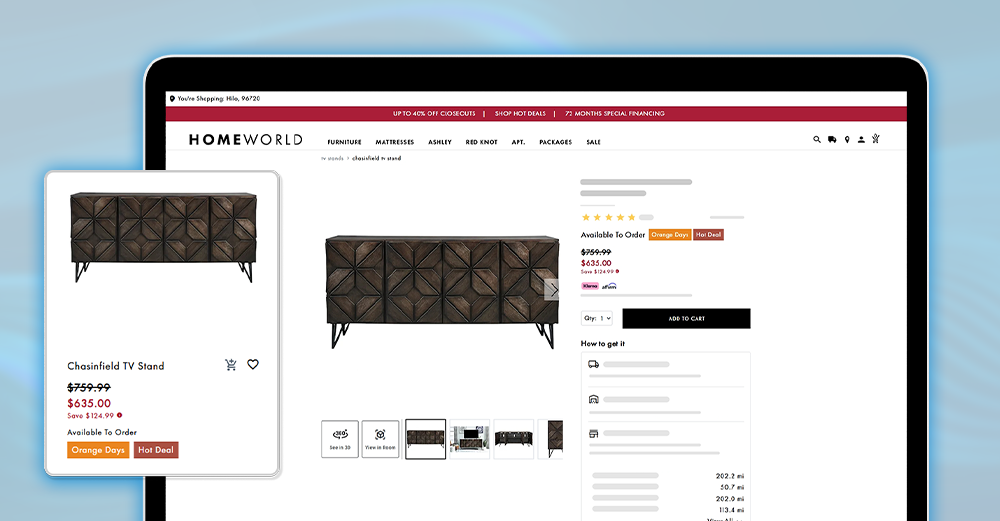Open the Qty dropdown selector
The height and width of the screenshot is (521, 1000).
click(598, 318)
